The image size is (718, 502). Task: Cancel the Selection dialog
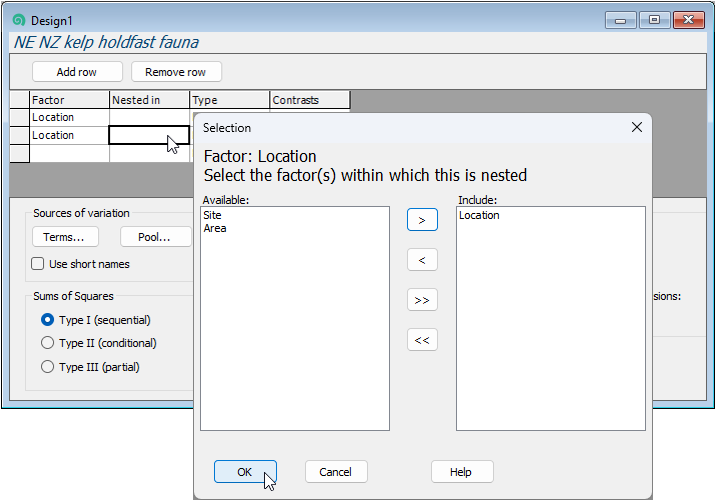coord(336,472)
